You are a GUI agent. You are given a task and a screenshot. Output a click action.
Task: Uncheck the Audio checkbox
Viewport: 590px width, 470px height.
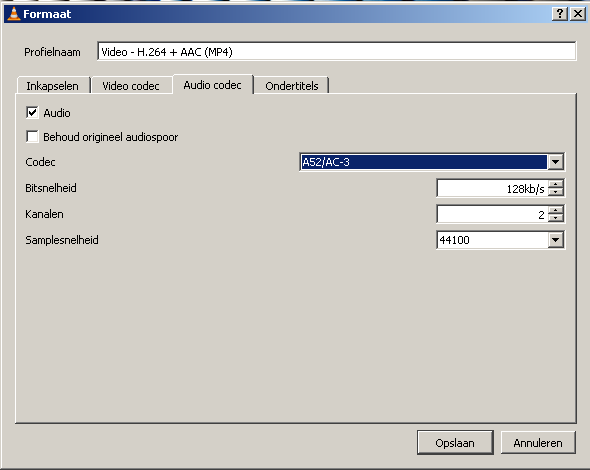click(32, 113)
